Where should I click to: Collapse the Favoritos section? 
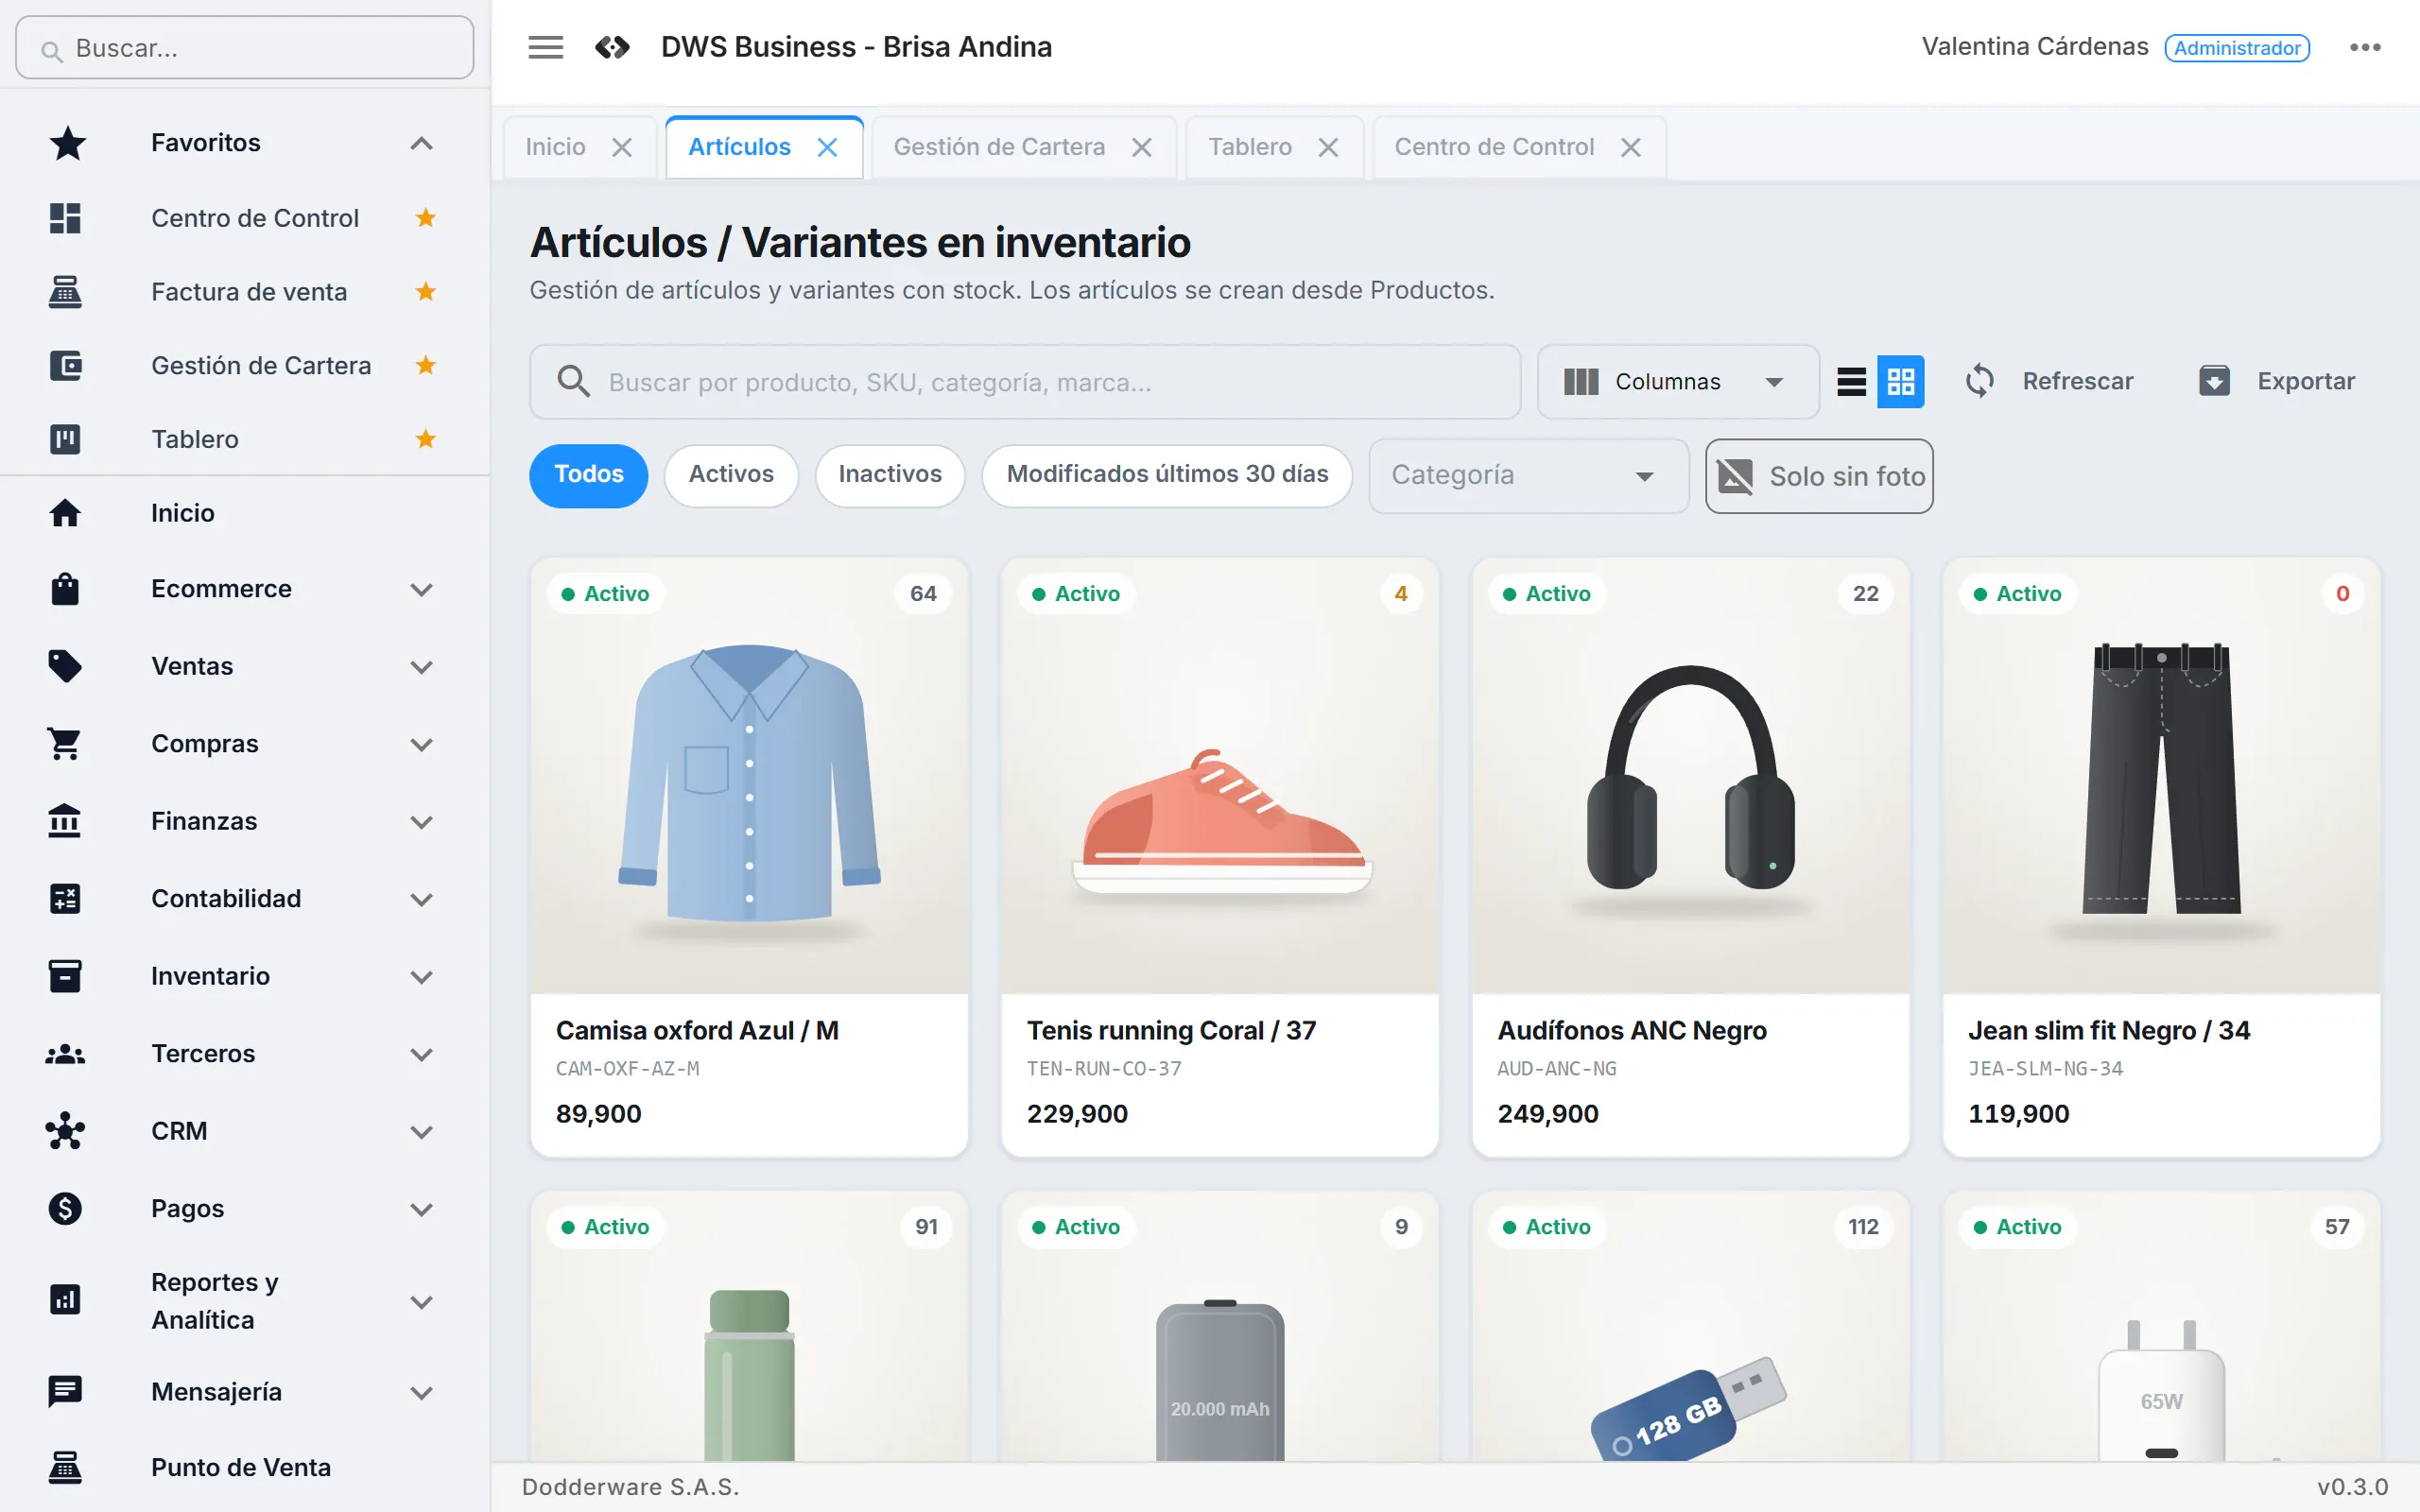pyautogui.click(x=422, y=143)
